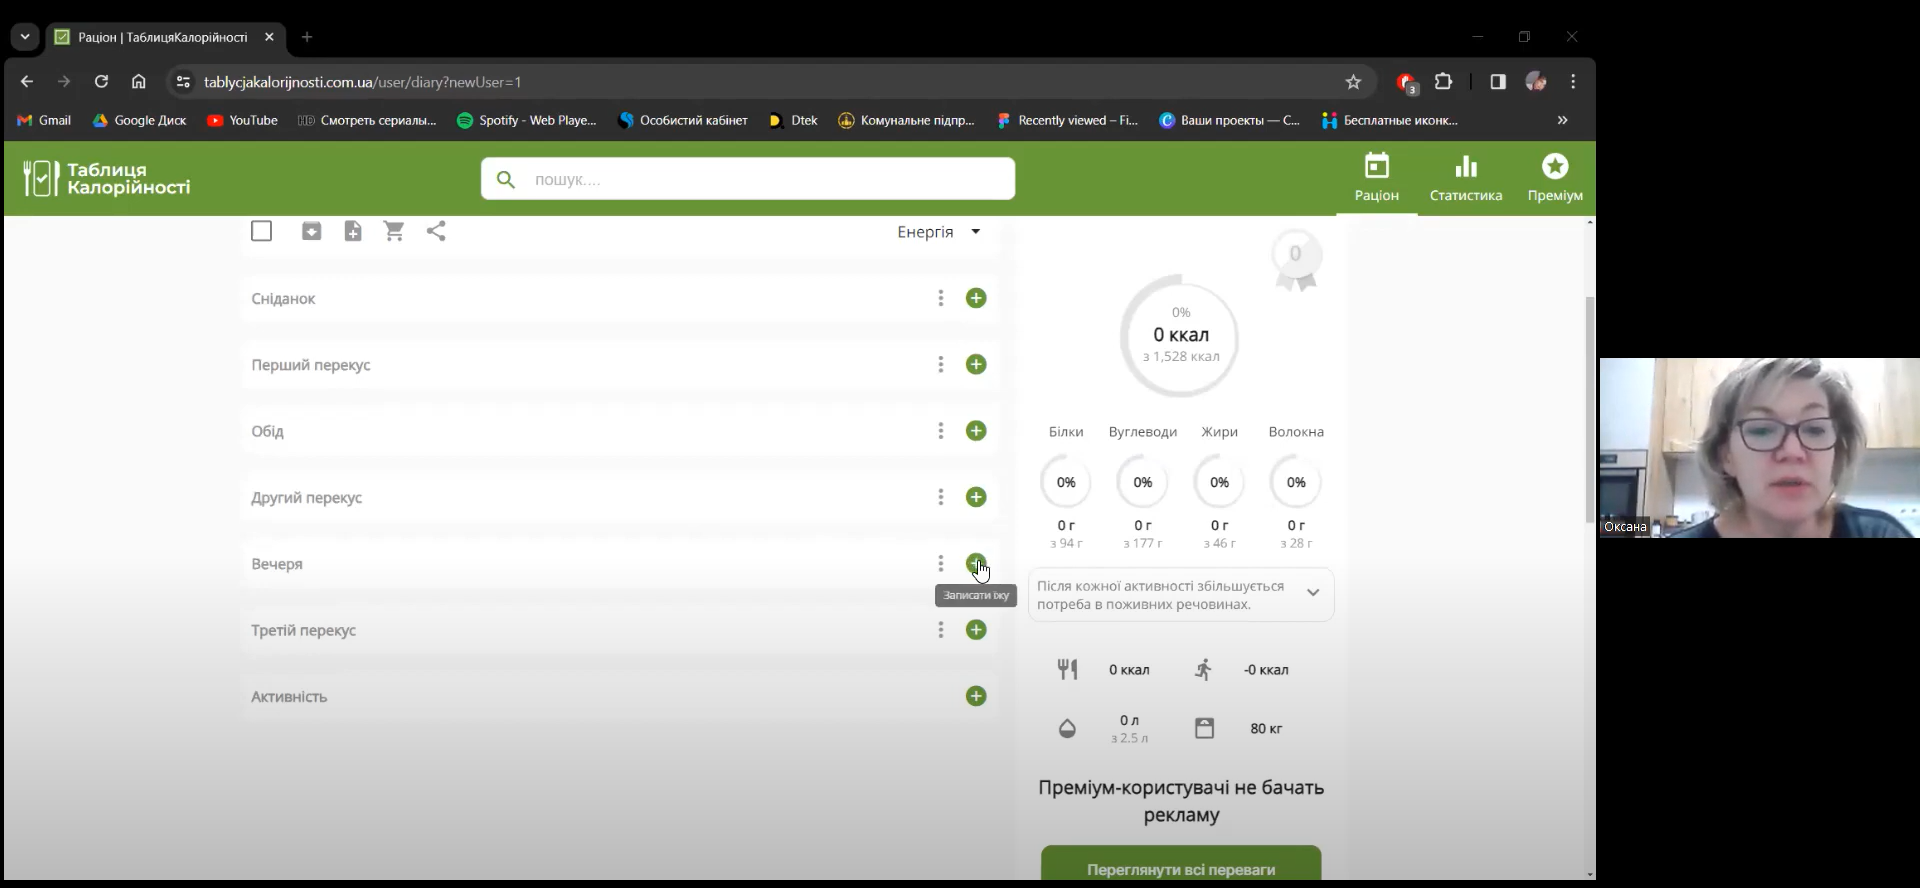
Task: Add an entry to Активність with plus
Action: 976,696
